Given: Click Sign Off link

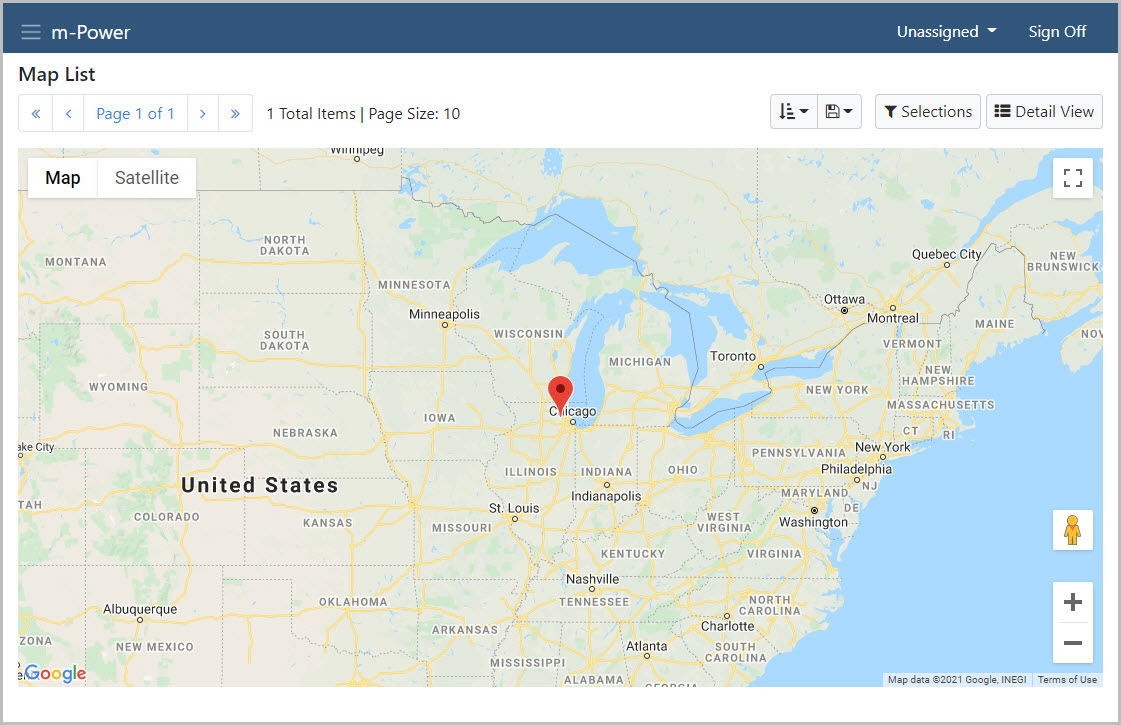Looking at the screenshot, I should [x=1057, y=31].
